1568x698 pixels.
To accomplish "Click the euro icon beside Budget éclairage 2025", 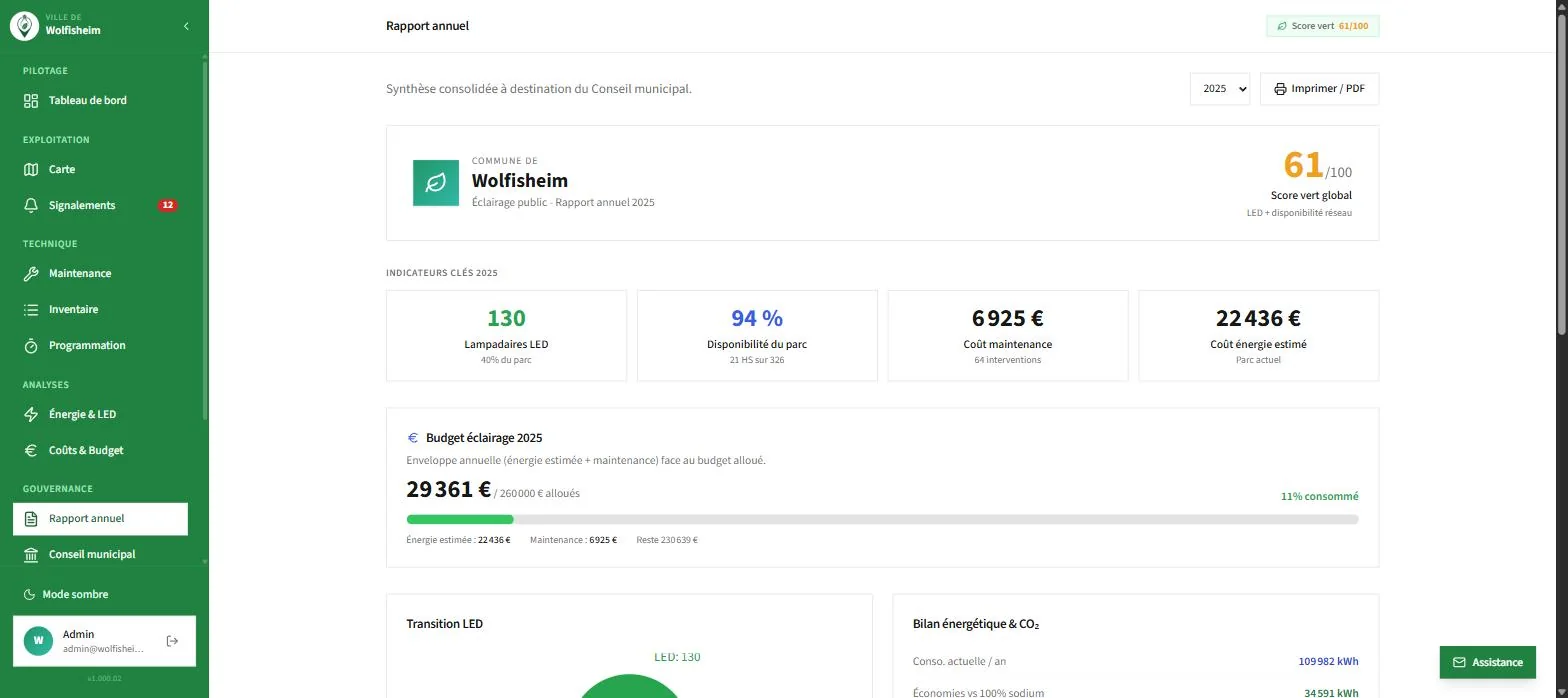I will point(412,438).
